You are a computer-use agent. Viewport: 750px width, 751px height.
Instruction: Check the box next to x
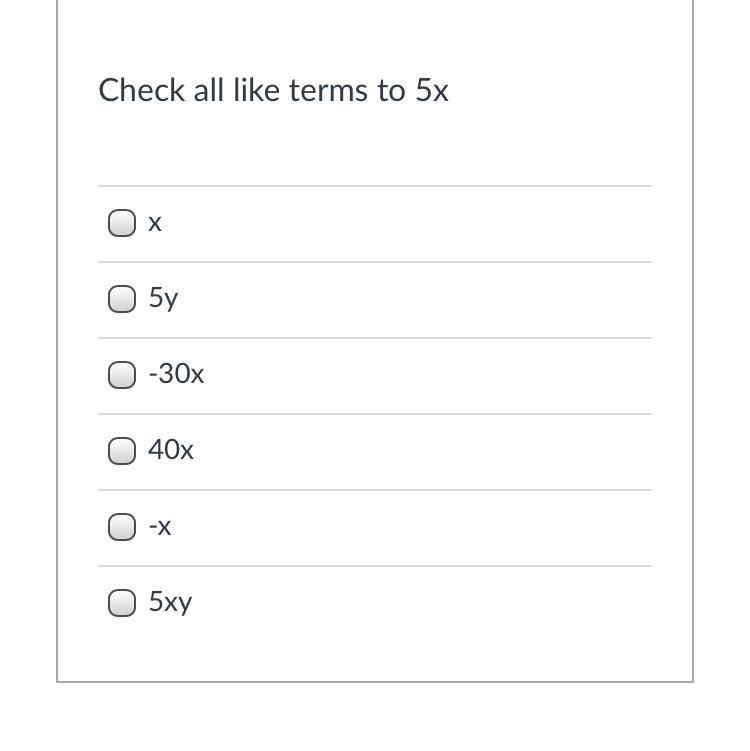[122, 223]
